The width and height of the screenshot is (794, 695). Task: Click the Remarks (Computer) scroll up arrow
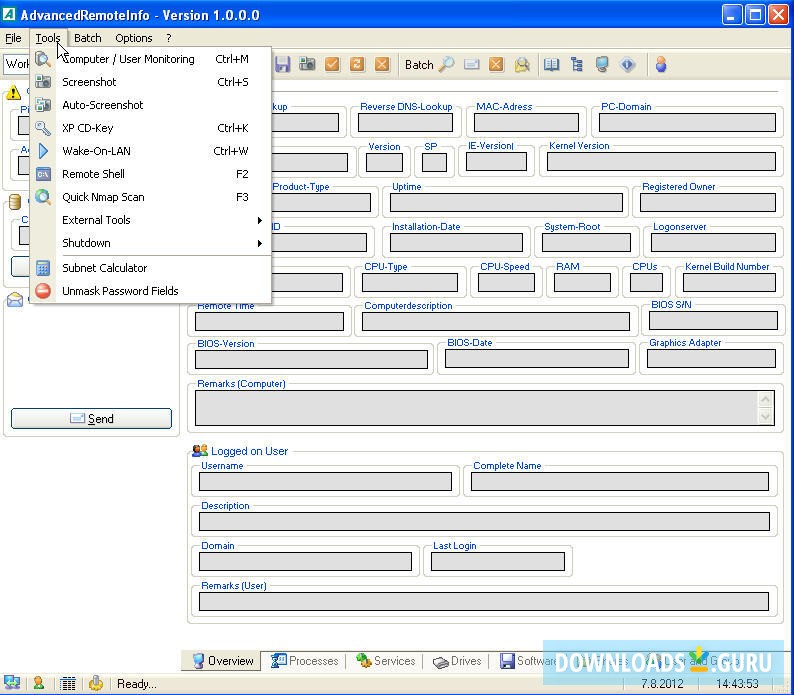click(765, 400)
